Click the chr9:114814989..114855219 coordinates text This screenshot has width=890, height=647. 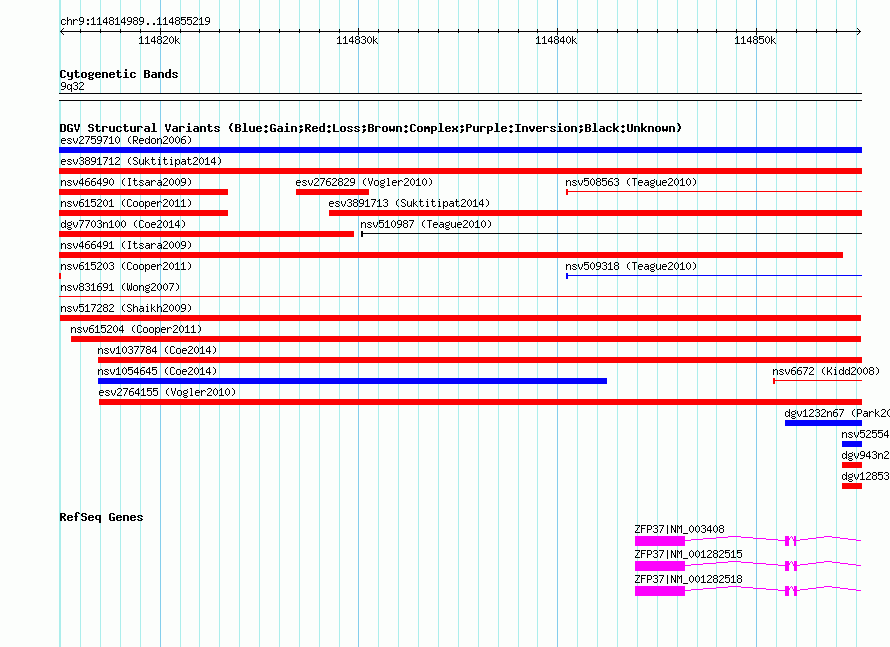(x=135, y=21)
